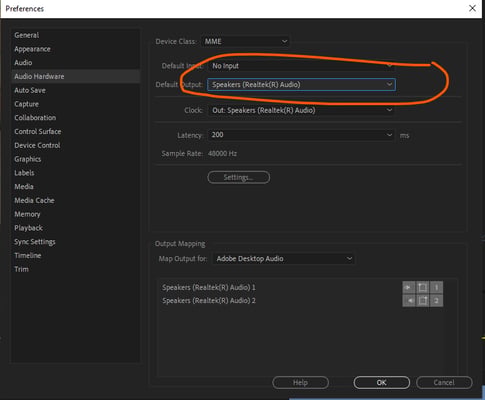Image resolution: width=485 pixels, height=400 pixels.
Task: Click the channel number 2 box
Action: coord(436,301)
